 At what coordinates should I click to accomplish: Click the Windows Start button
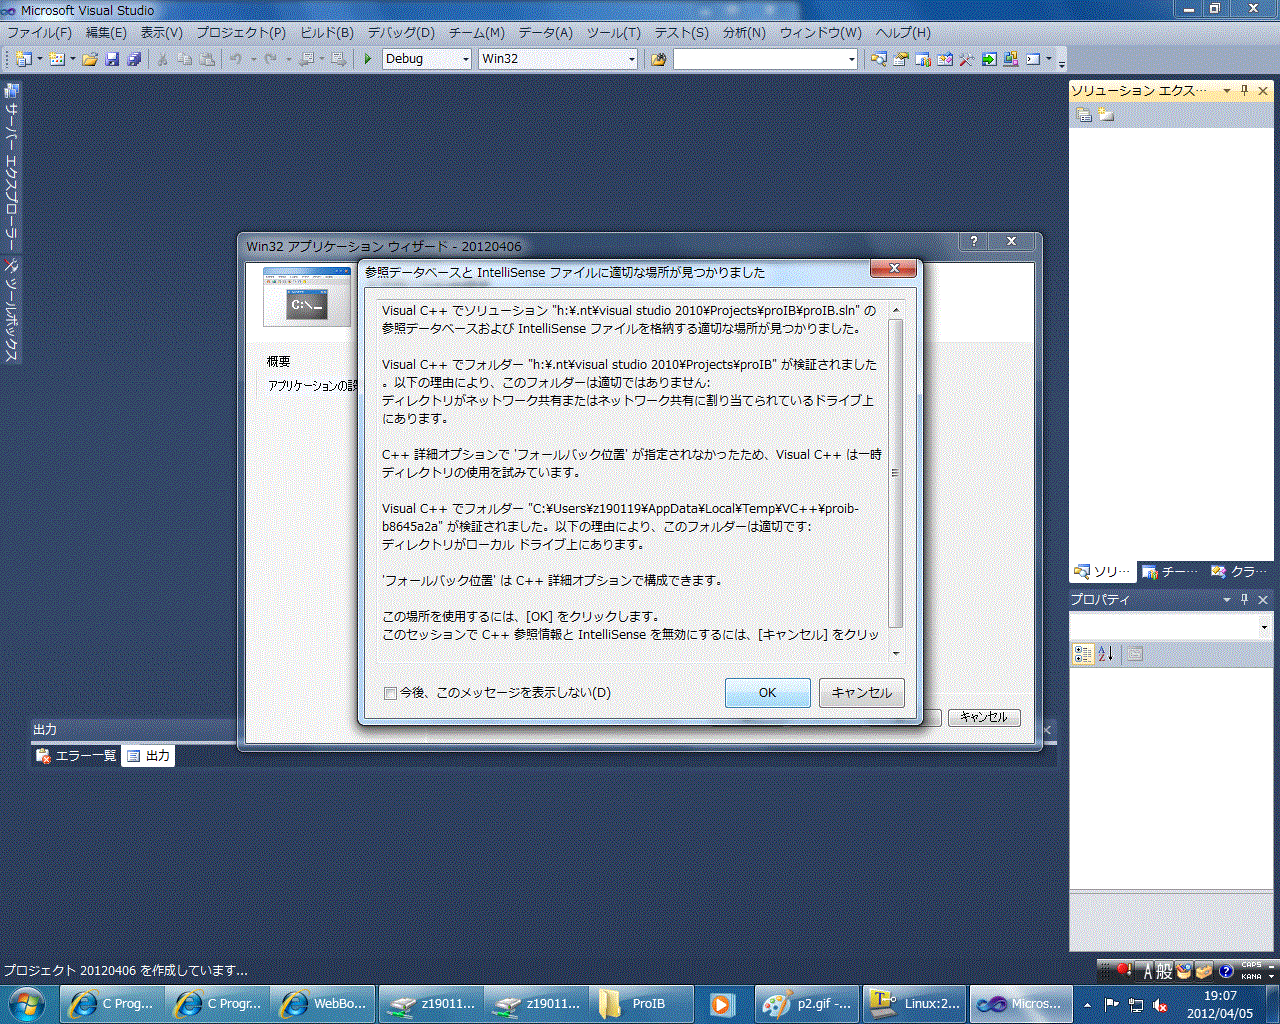pos(26,1003)
